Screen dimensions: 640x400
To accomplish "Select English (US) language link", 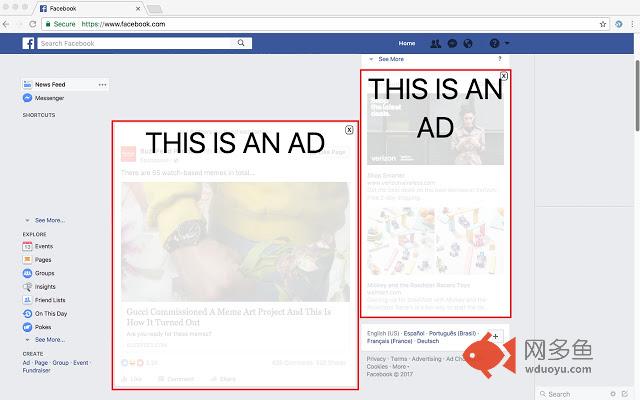I will [383, 333].
